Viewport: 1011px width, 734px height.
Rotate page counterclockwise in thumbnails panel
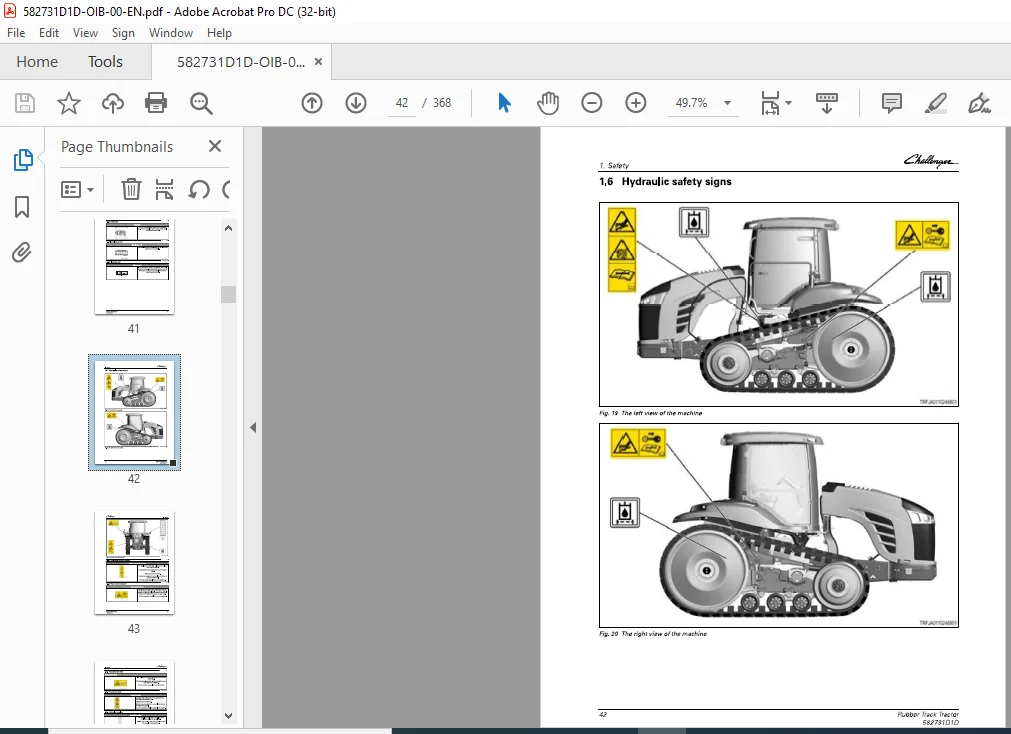[x=199, y=190]
